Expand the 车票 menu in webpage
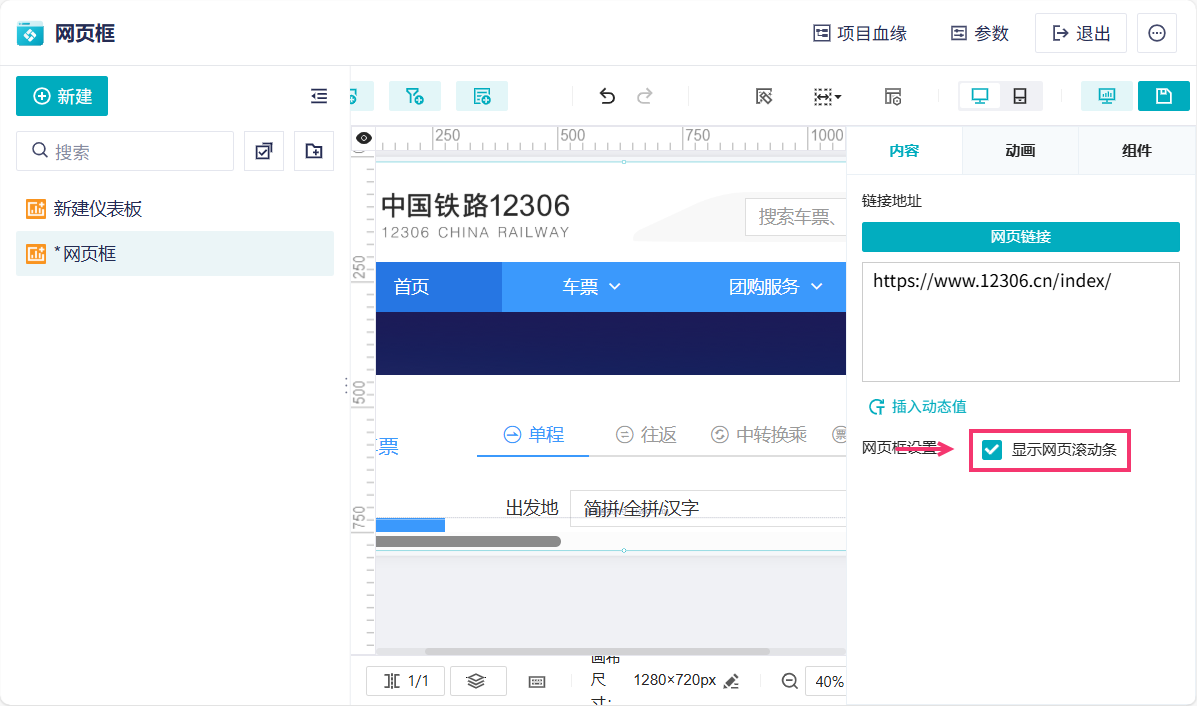This screenshot has height=706, width=1197. pyautogui.click(x=592, y=287)
